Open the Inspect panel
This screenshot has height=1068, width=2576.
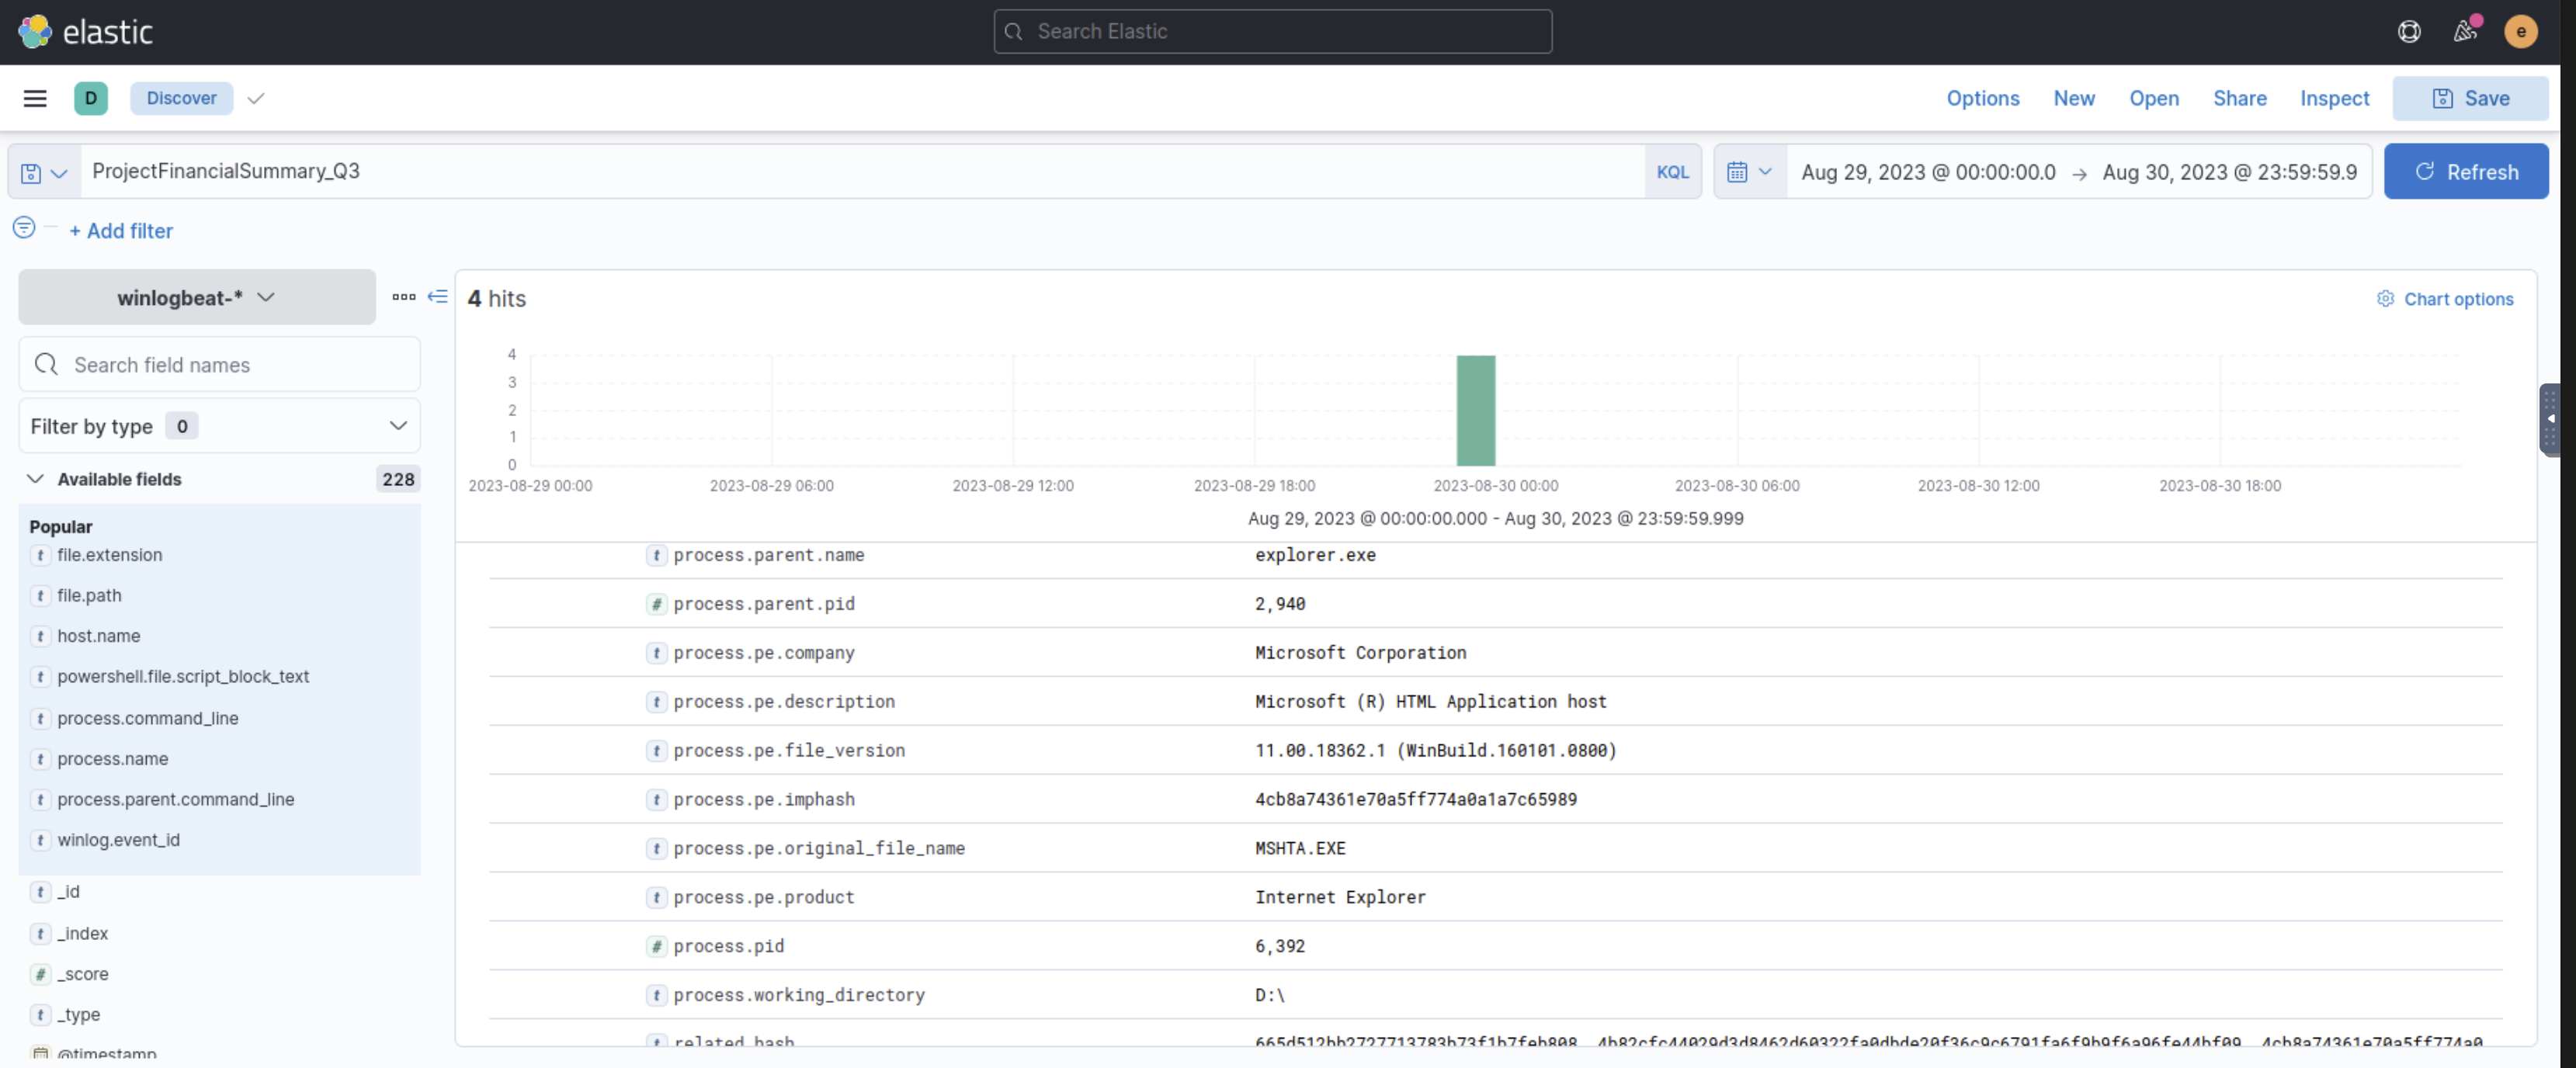point(2334,98)
